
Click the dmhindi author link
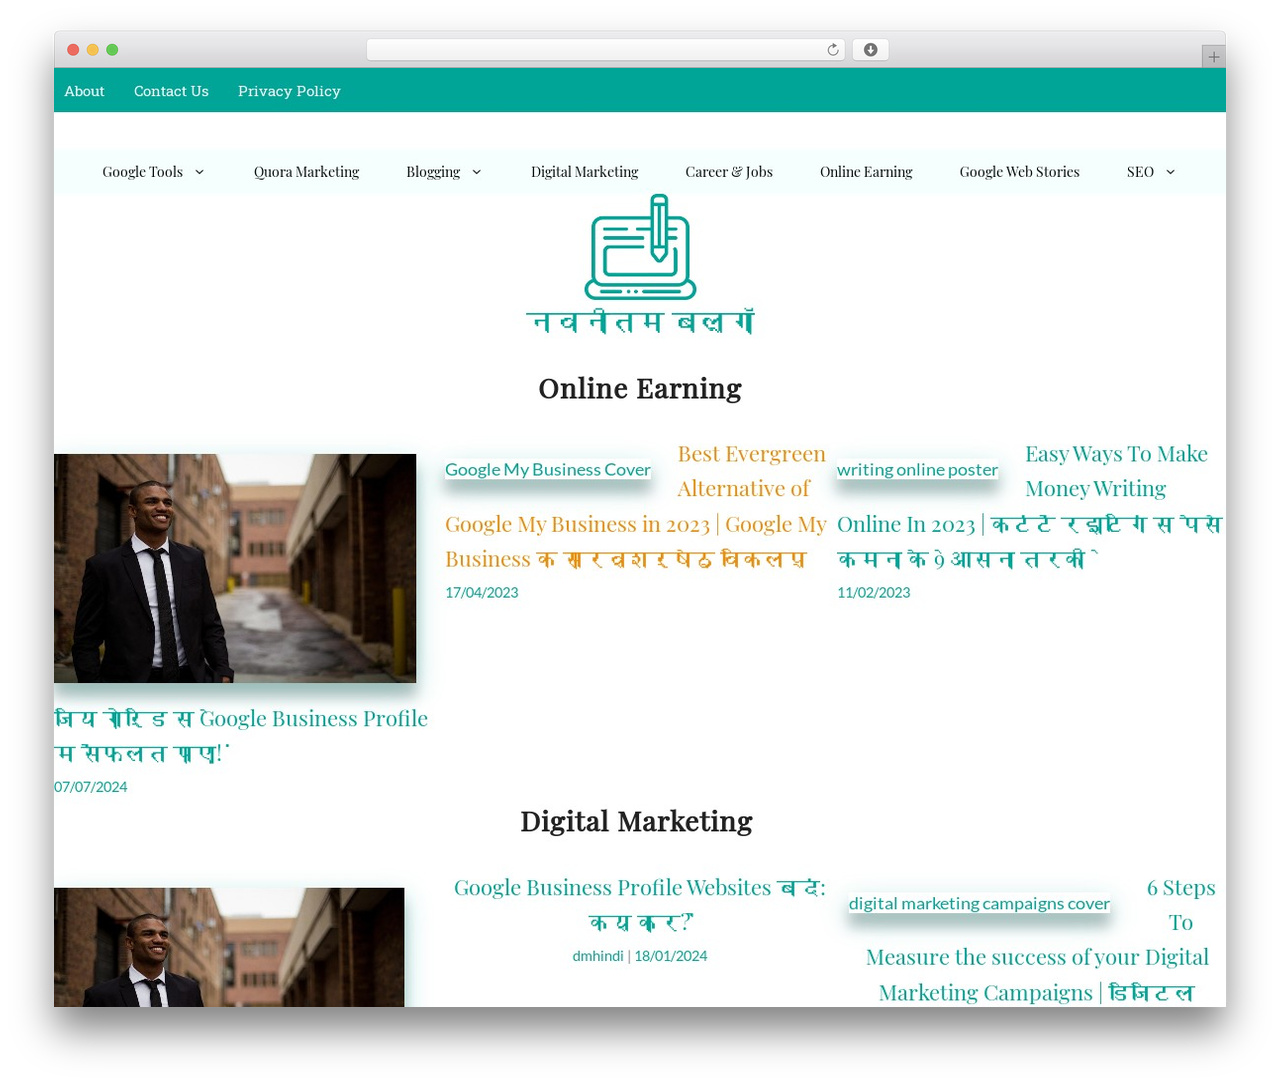[598, 956]
